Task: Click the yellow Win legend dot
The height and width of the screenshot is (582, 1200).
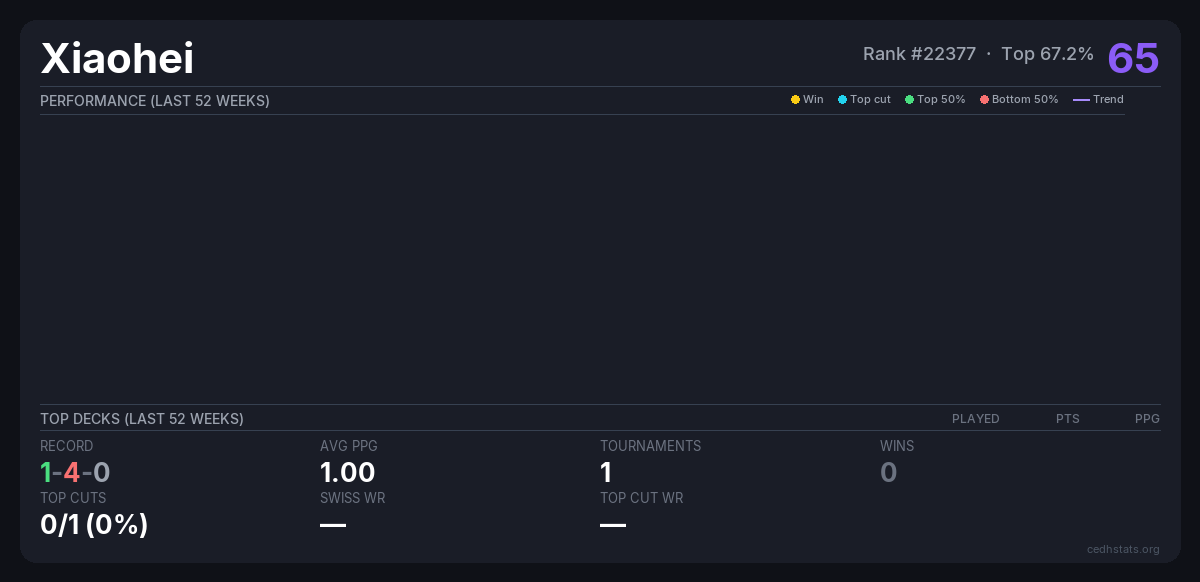Action: pos(795,100)
